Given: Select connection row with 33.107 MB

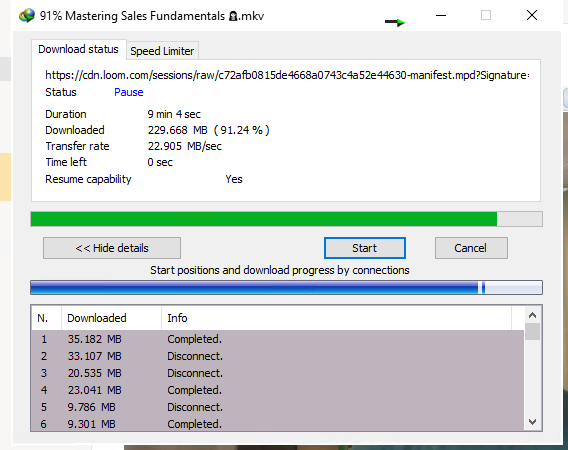Looking at the screenshot, I should pos(278,356).
